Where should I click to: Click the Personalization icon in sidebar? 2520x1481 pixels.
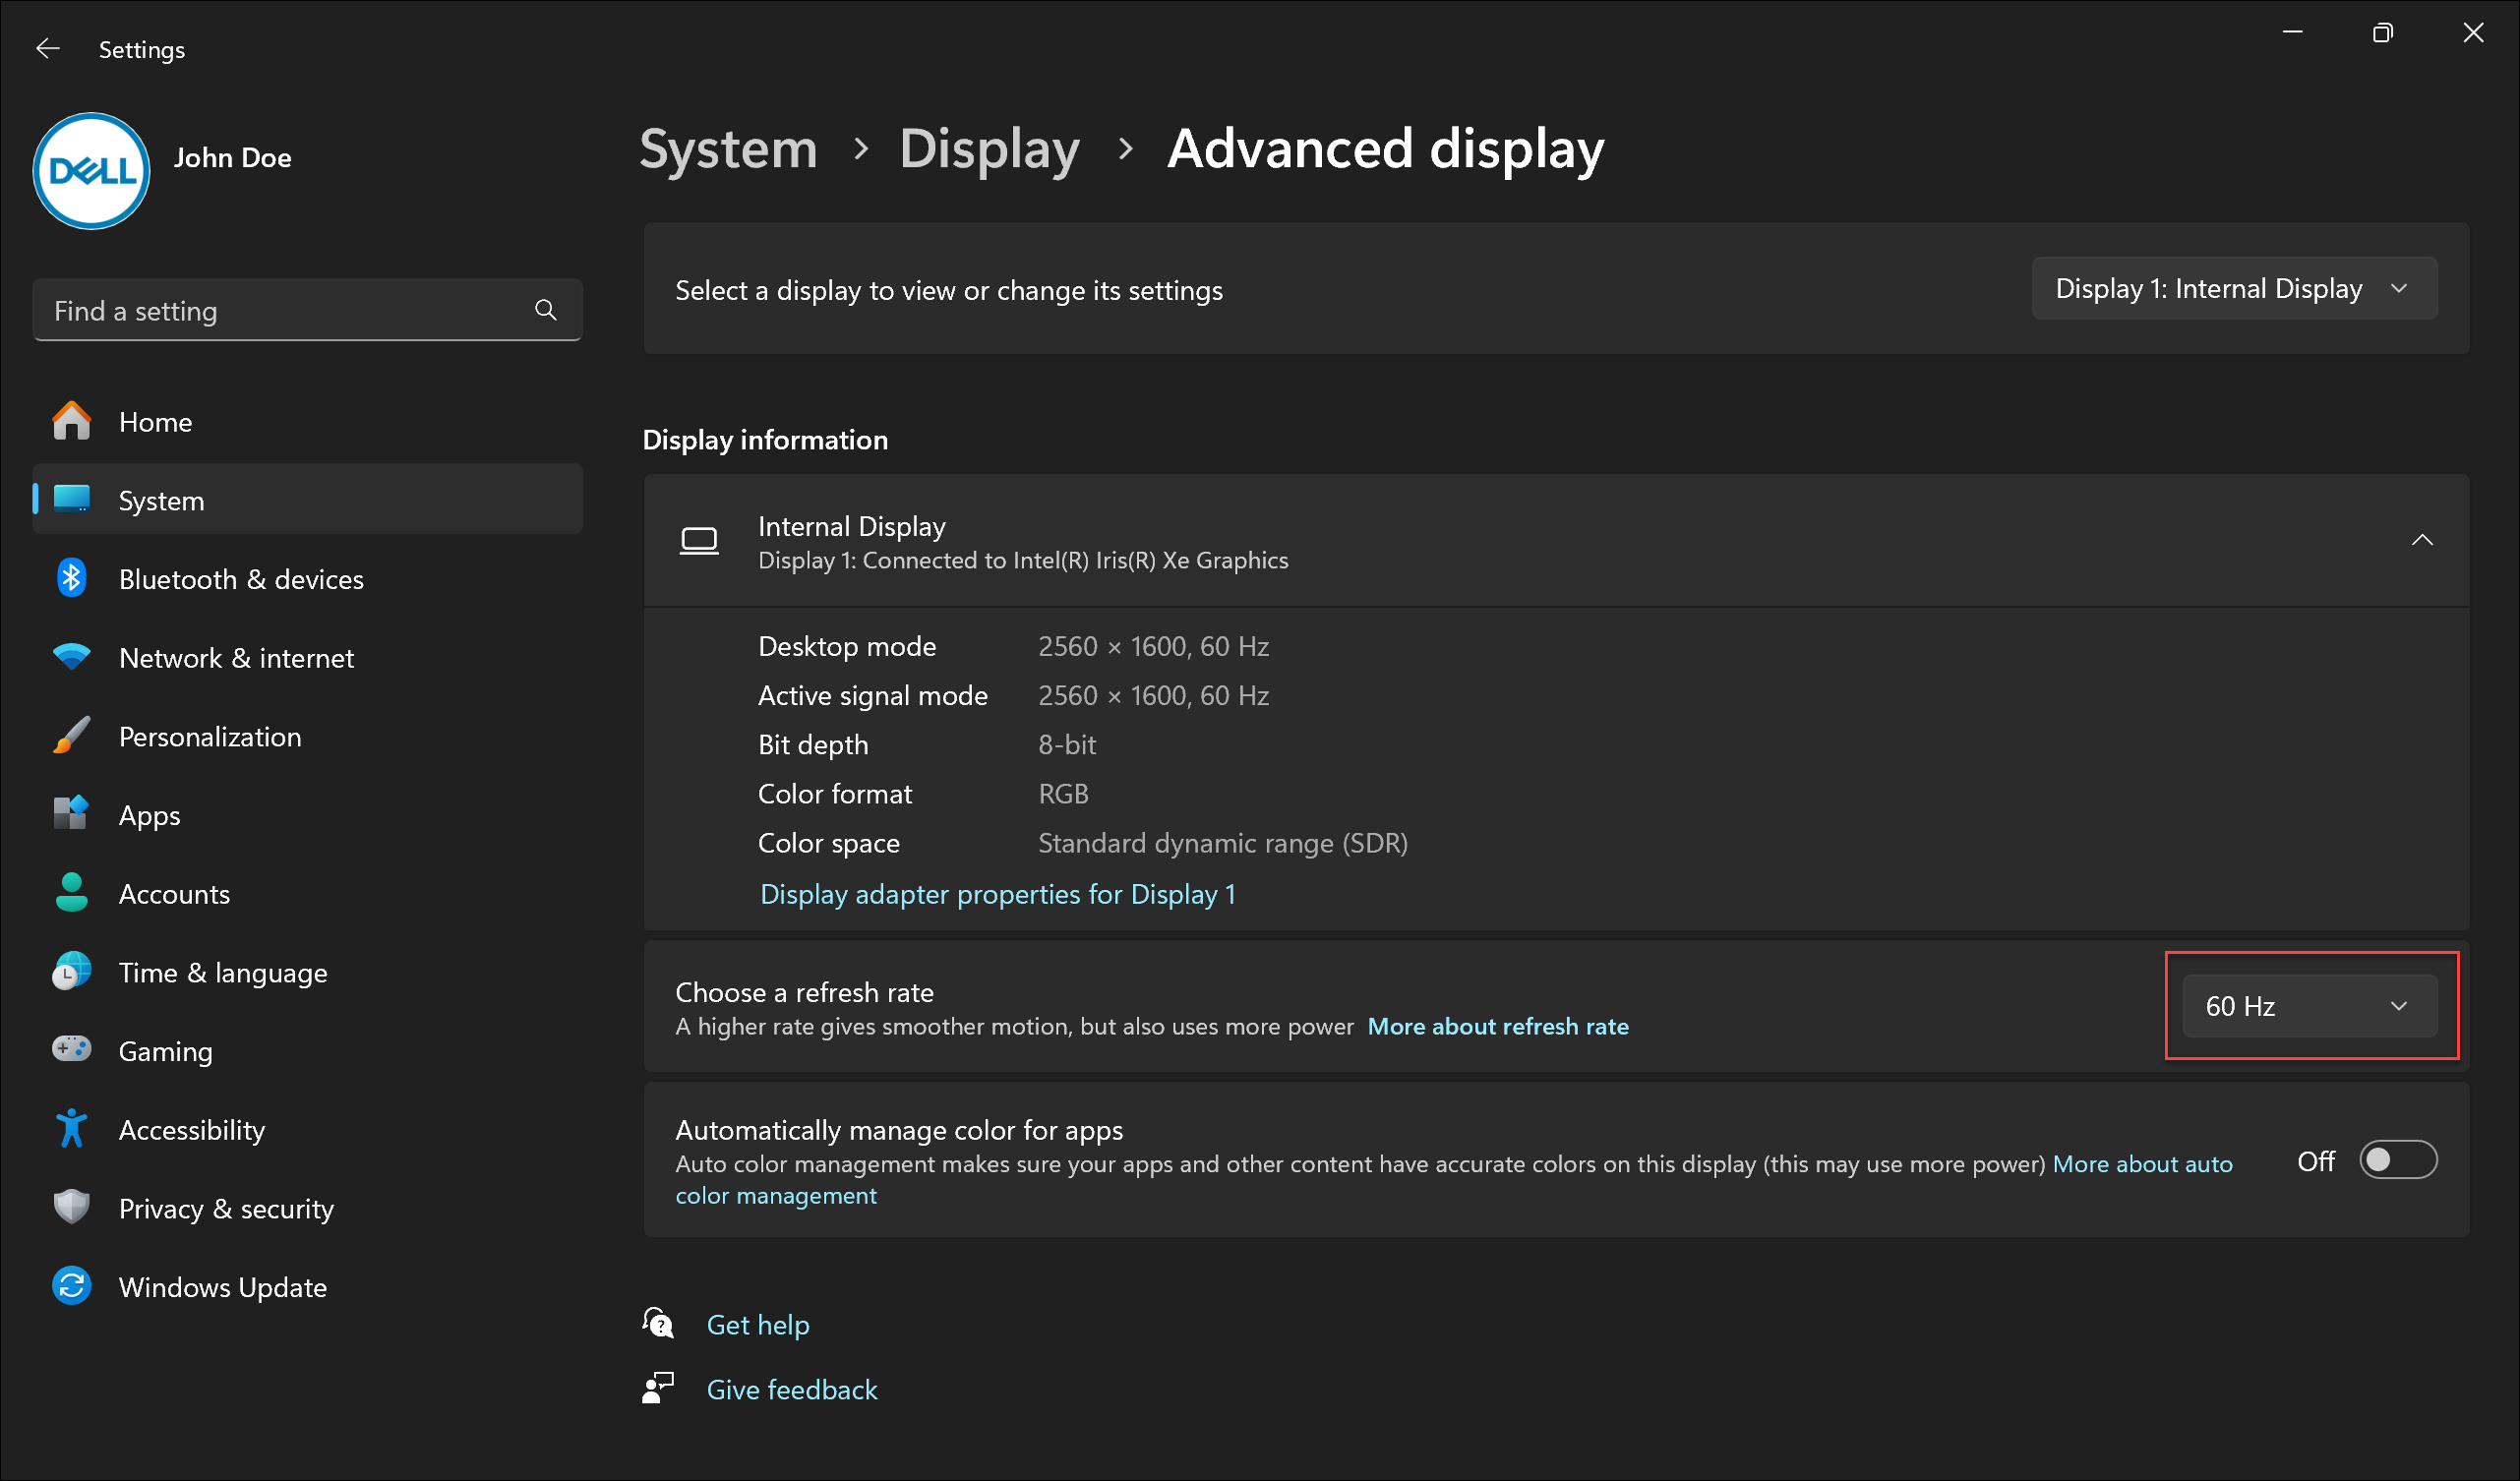tap(71, 737)
